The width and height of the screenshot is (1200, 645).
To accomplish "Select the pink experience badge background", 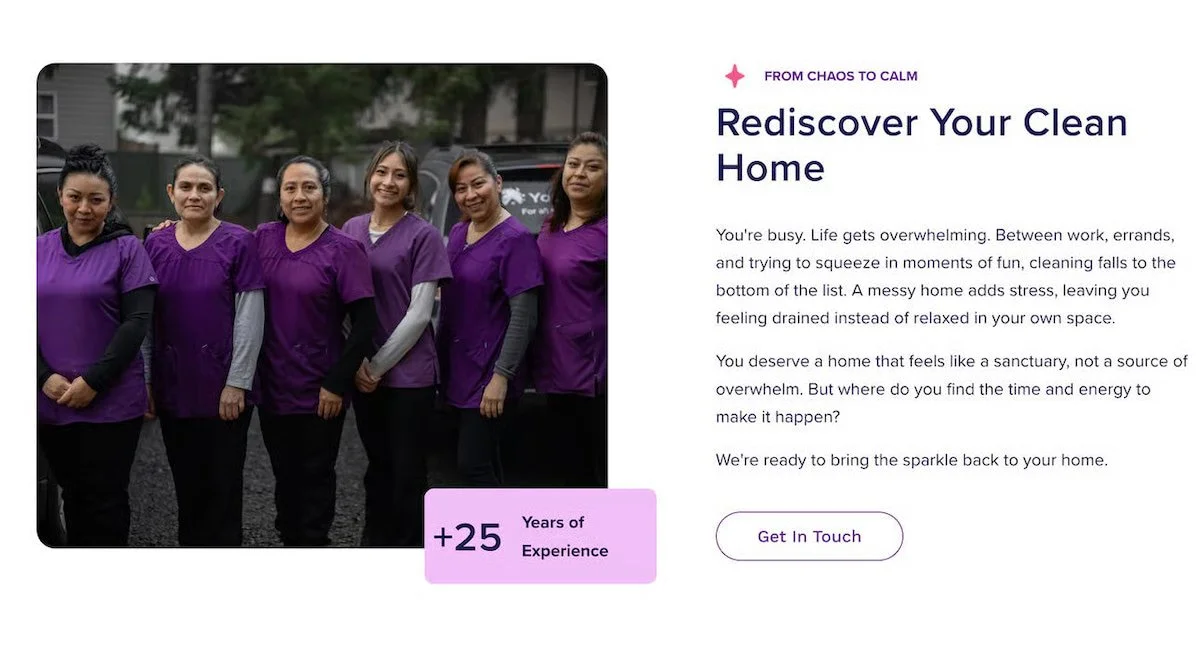I will tap(540, 536).
